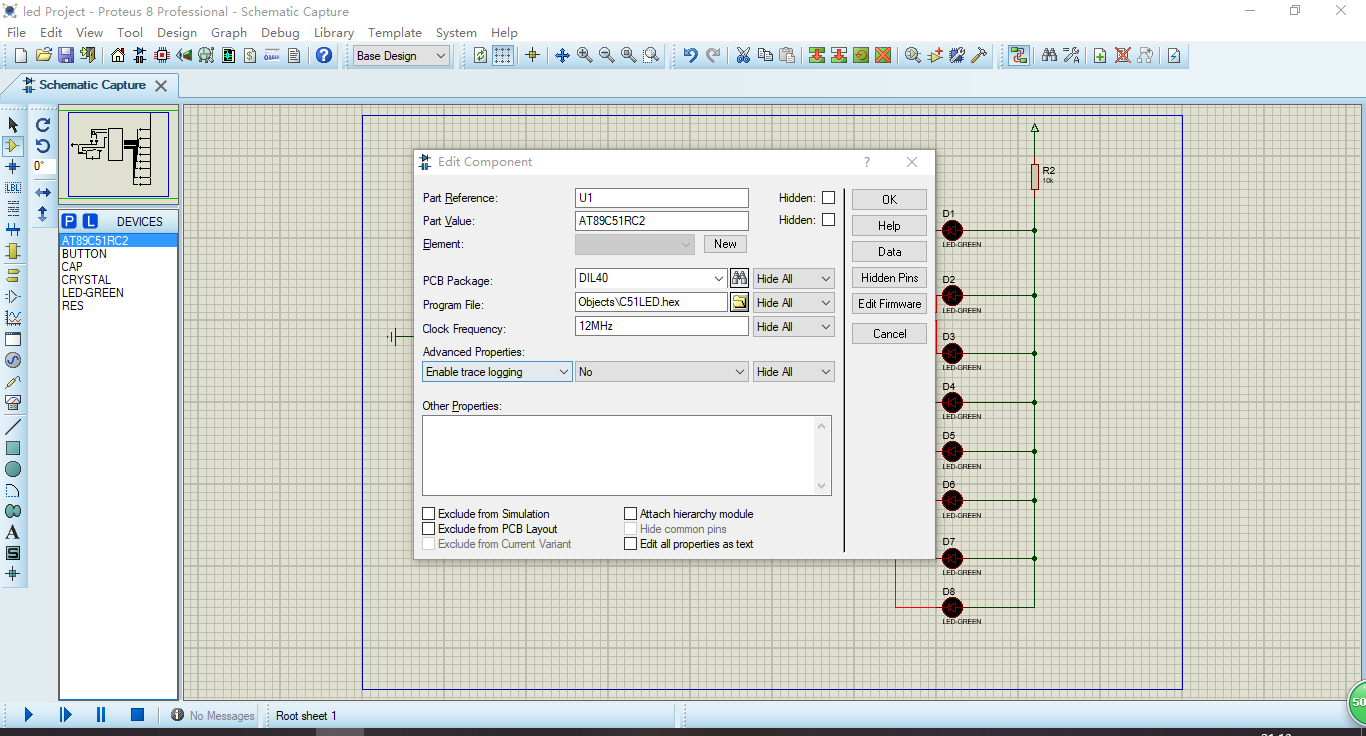
Task: Select the Selection Mode arrow tool
Action: tap(13, 125)
